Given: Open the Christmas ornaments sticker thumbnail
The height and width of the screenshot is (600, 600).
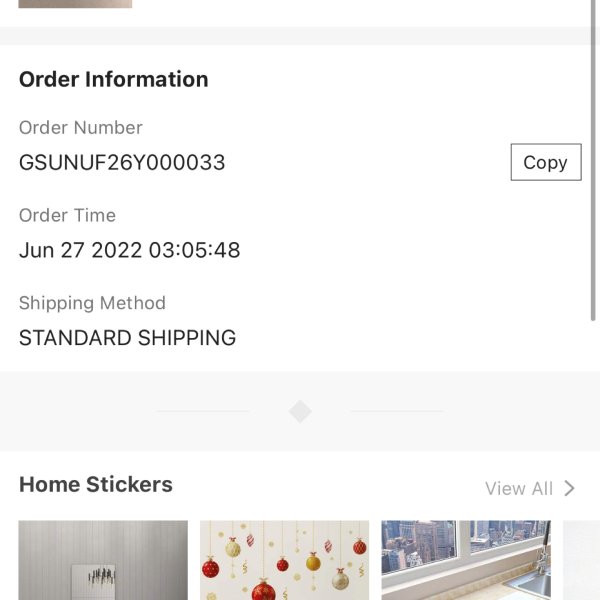Looking at the screenshot, I should coord(284,560).
